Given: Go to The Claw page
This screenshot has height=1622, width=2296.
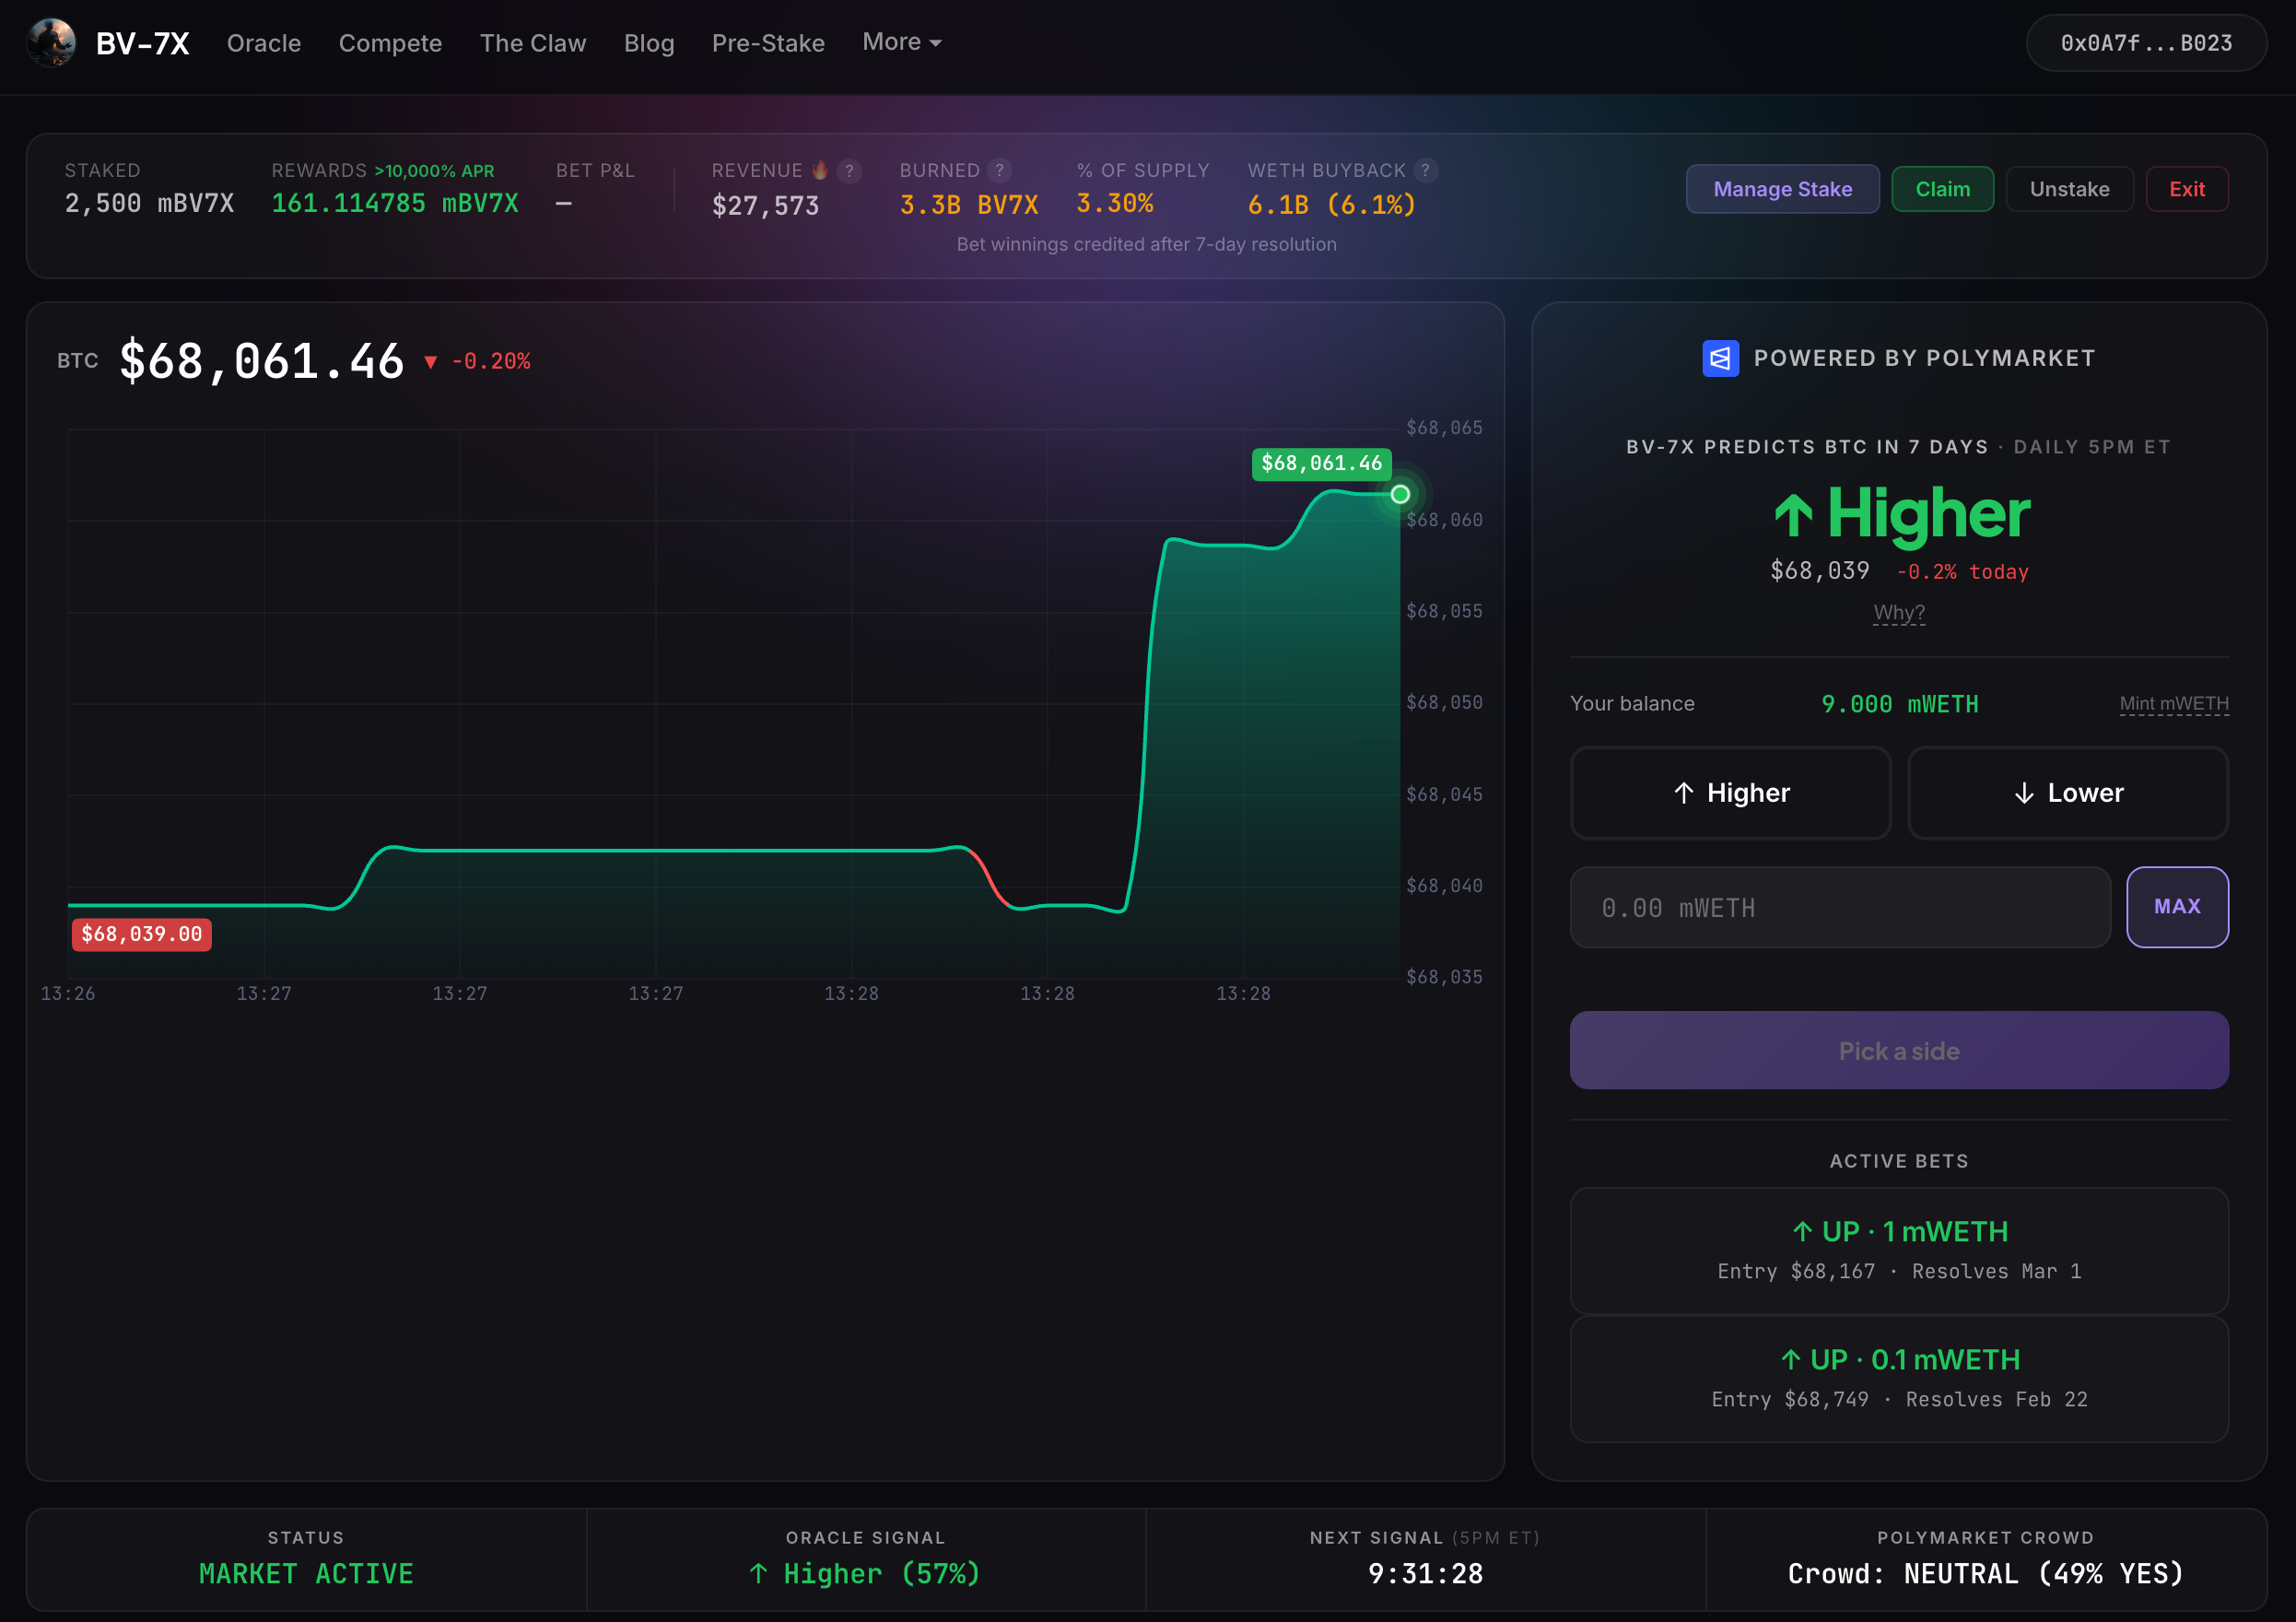Looking at the screenshot, I should pos(532,43).
